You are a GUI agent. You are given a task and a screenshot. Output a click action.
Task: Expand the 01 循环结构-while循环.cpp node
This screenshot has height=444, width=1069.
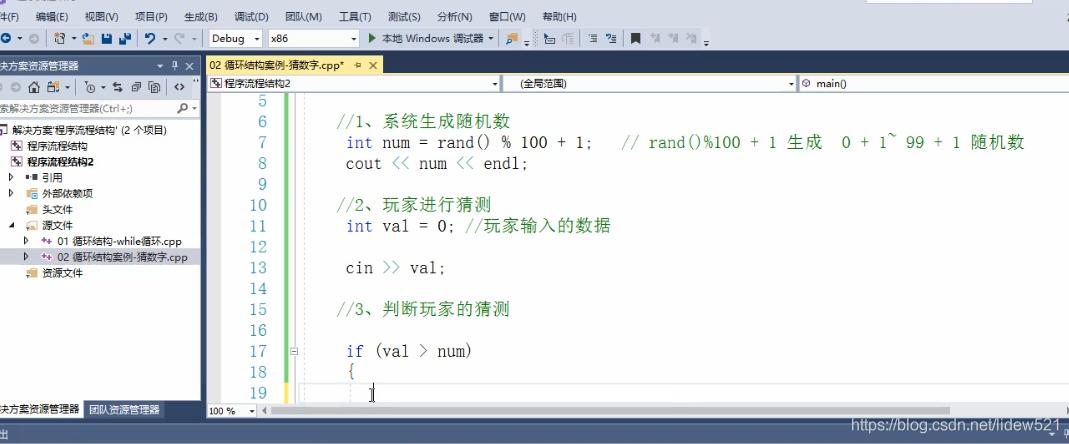(x=26, y=241)
